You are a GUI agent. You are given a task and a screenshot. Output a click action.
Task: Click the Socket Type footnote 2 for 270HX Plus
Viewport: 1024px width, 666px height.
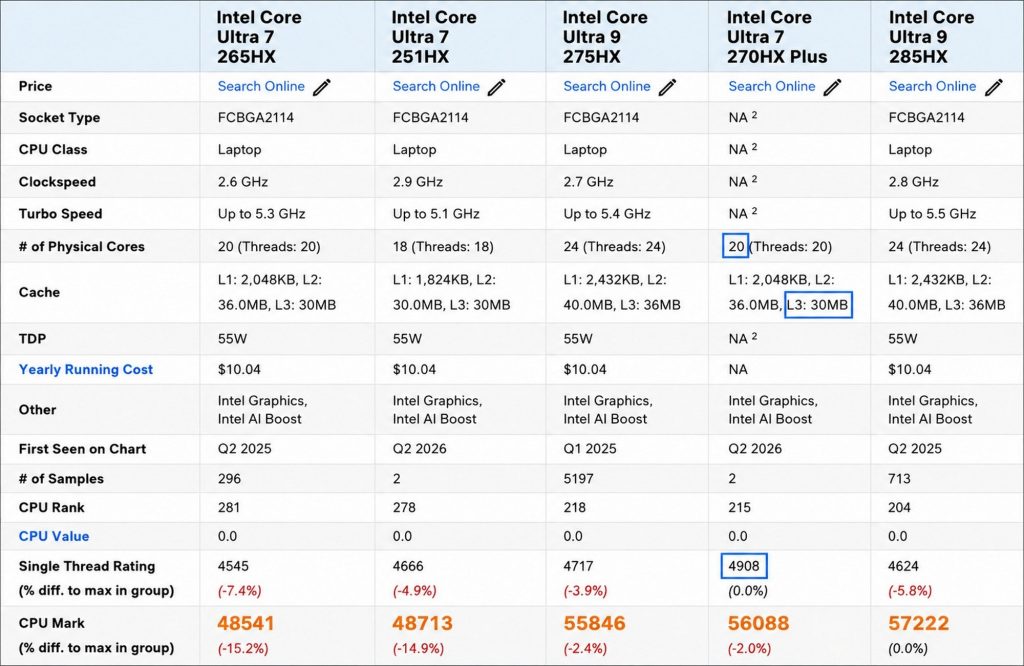pos(754,115)
